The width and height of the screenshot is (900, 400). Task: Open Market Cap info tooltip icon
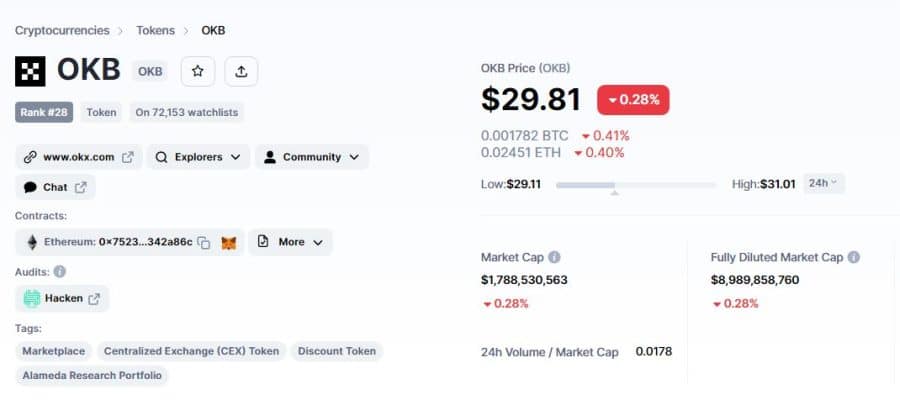[x=554, y=257]
